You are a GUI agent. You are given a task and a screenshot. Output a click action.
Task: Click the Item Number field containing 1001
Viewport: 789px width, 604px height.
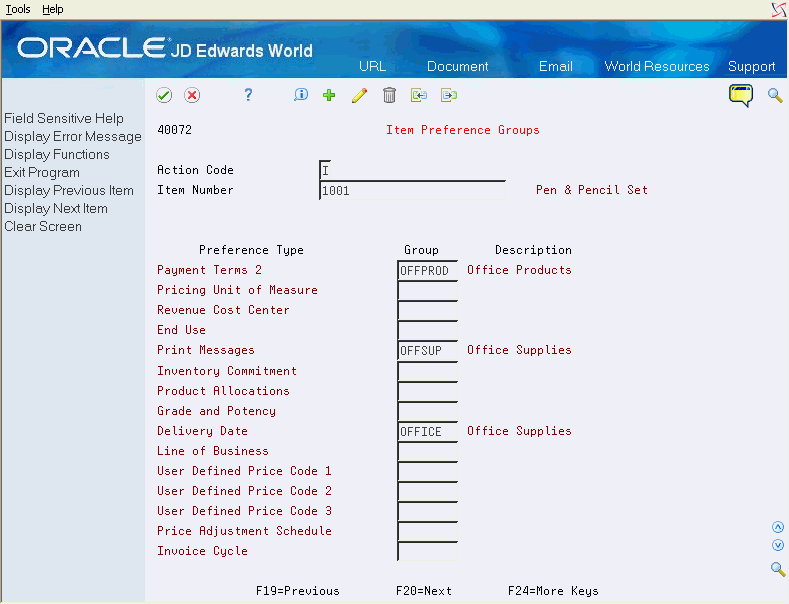click(412, 190)
